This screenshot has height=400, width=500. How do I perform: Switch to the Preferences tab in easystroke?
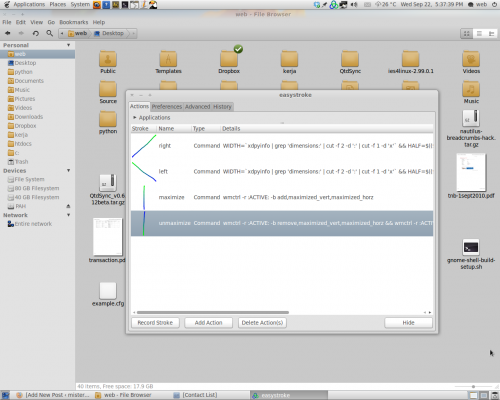point(167,107)
